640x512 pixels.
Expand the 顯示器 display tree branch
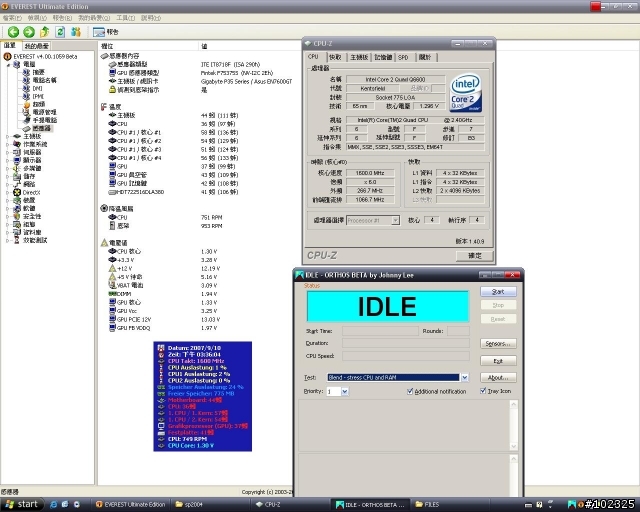8,160
